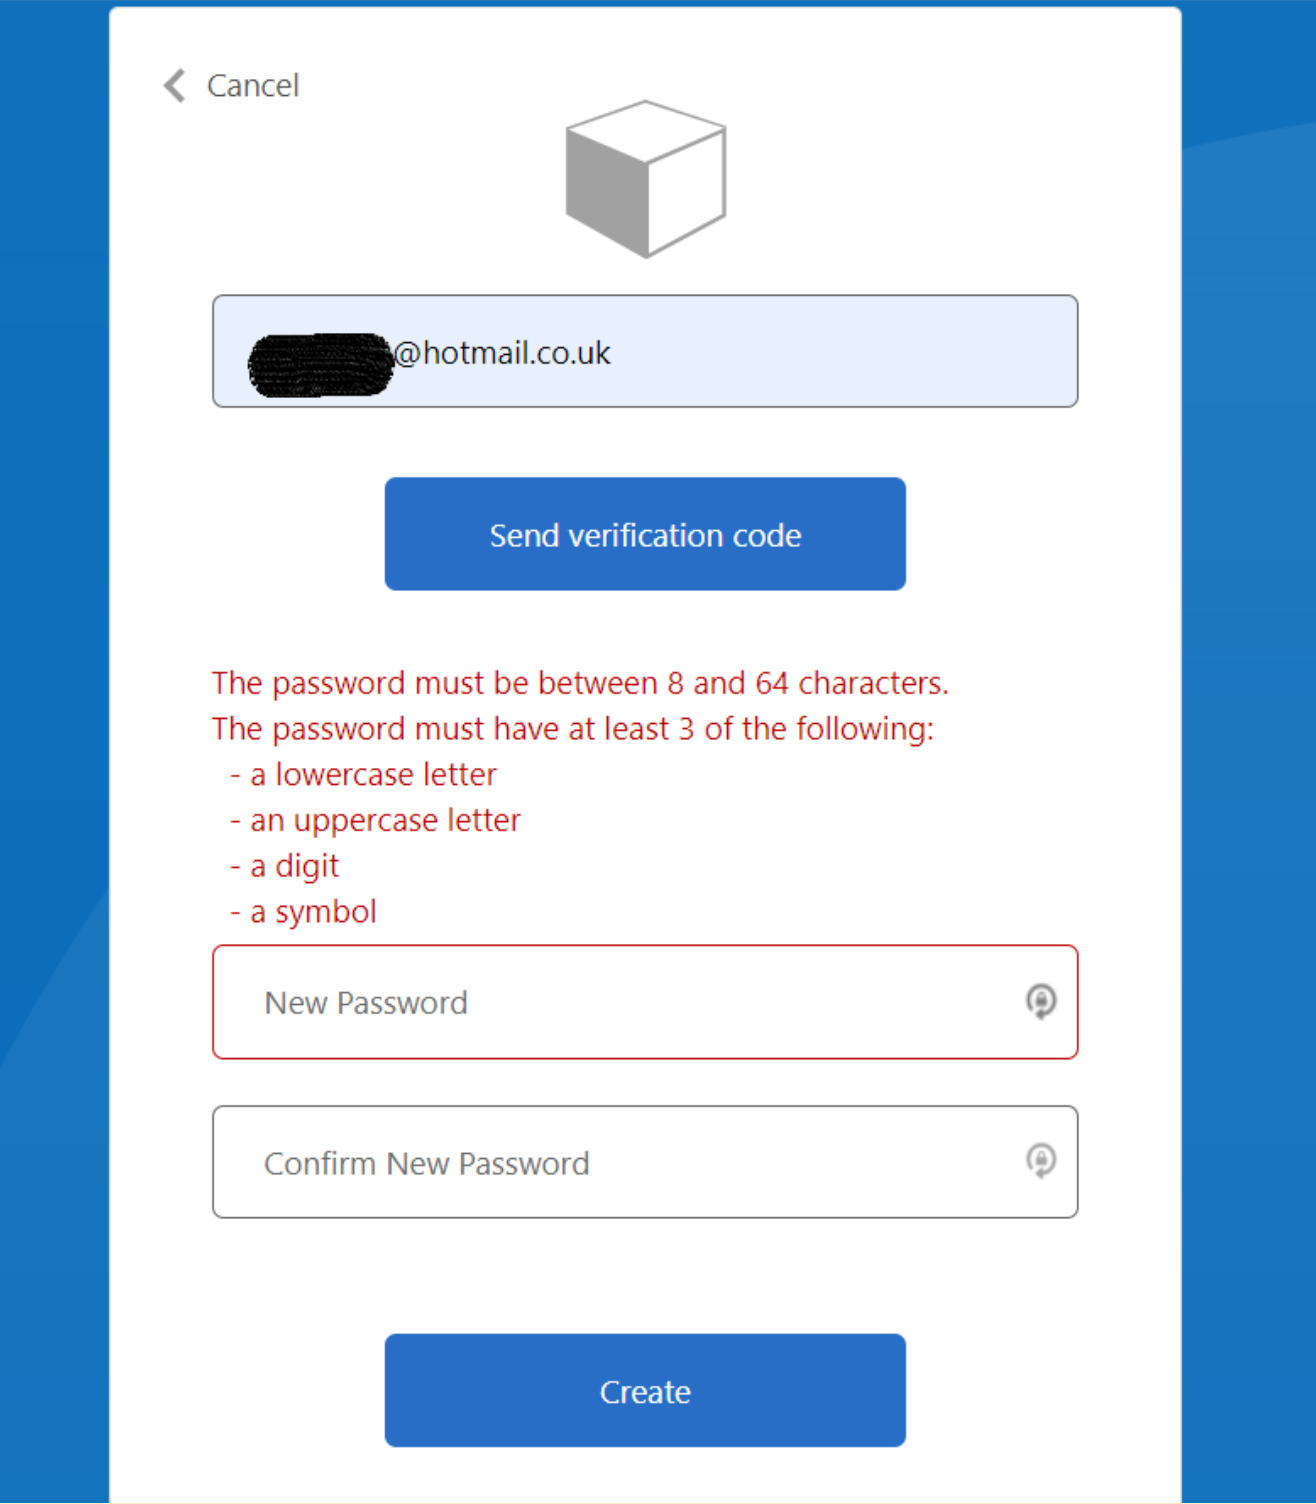Viewport: 1316px width, 1504px height.
Task: Open password manager icon in New Password field
Action: coord(1041,1001)
